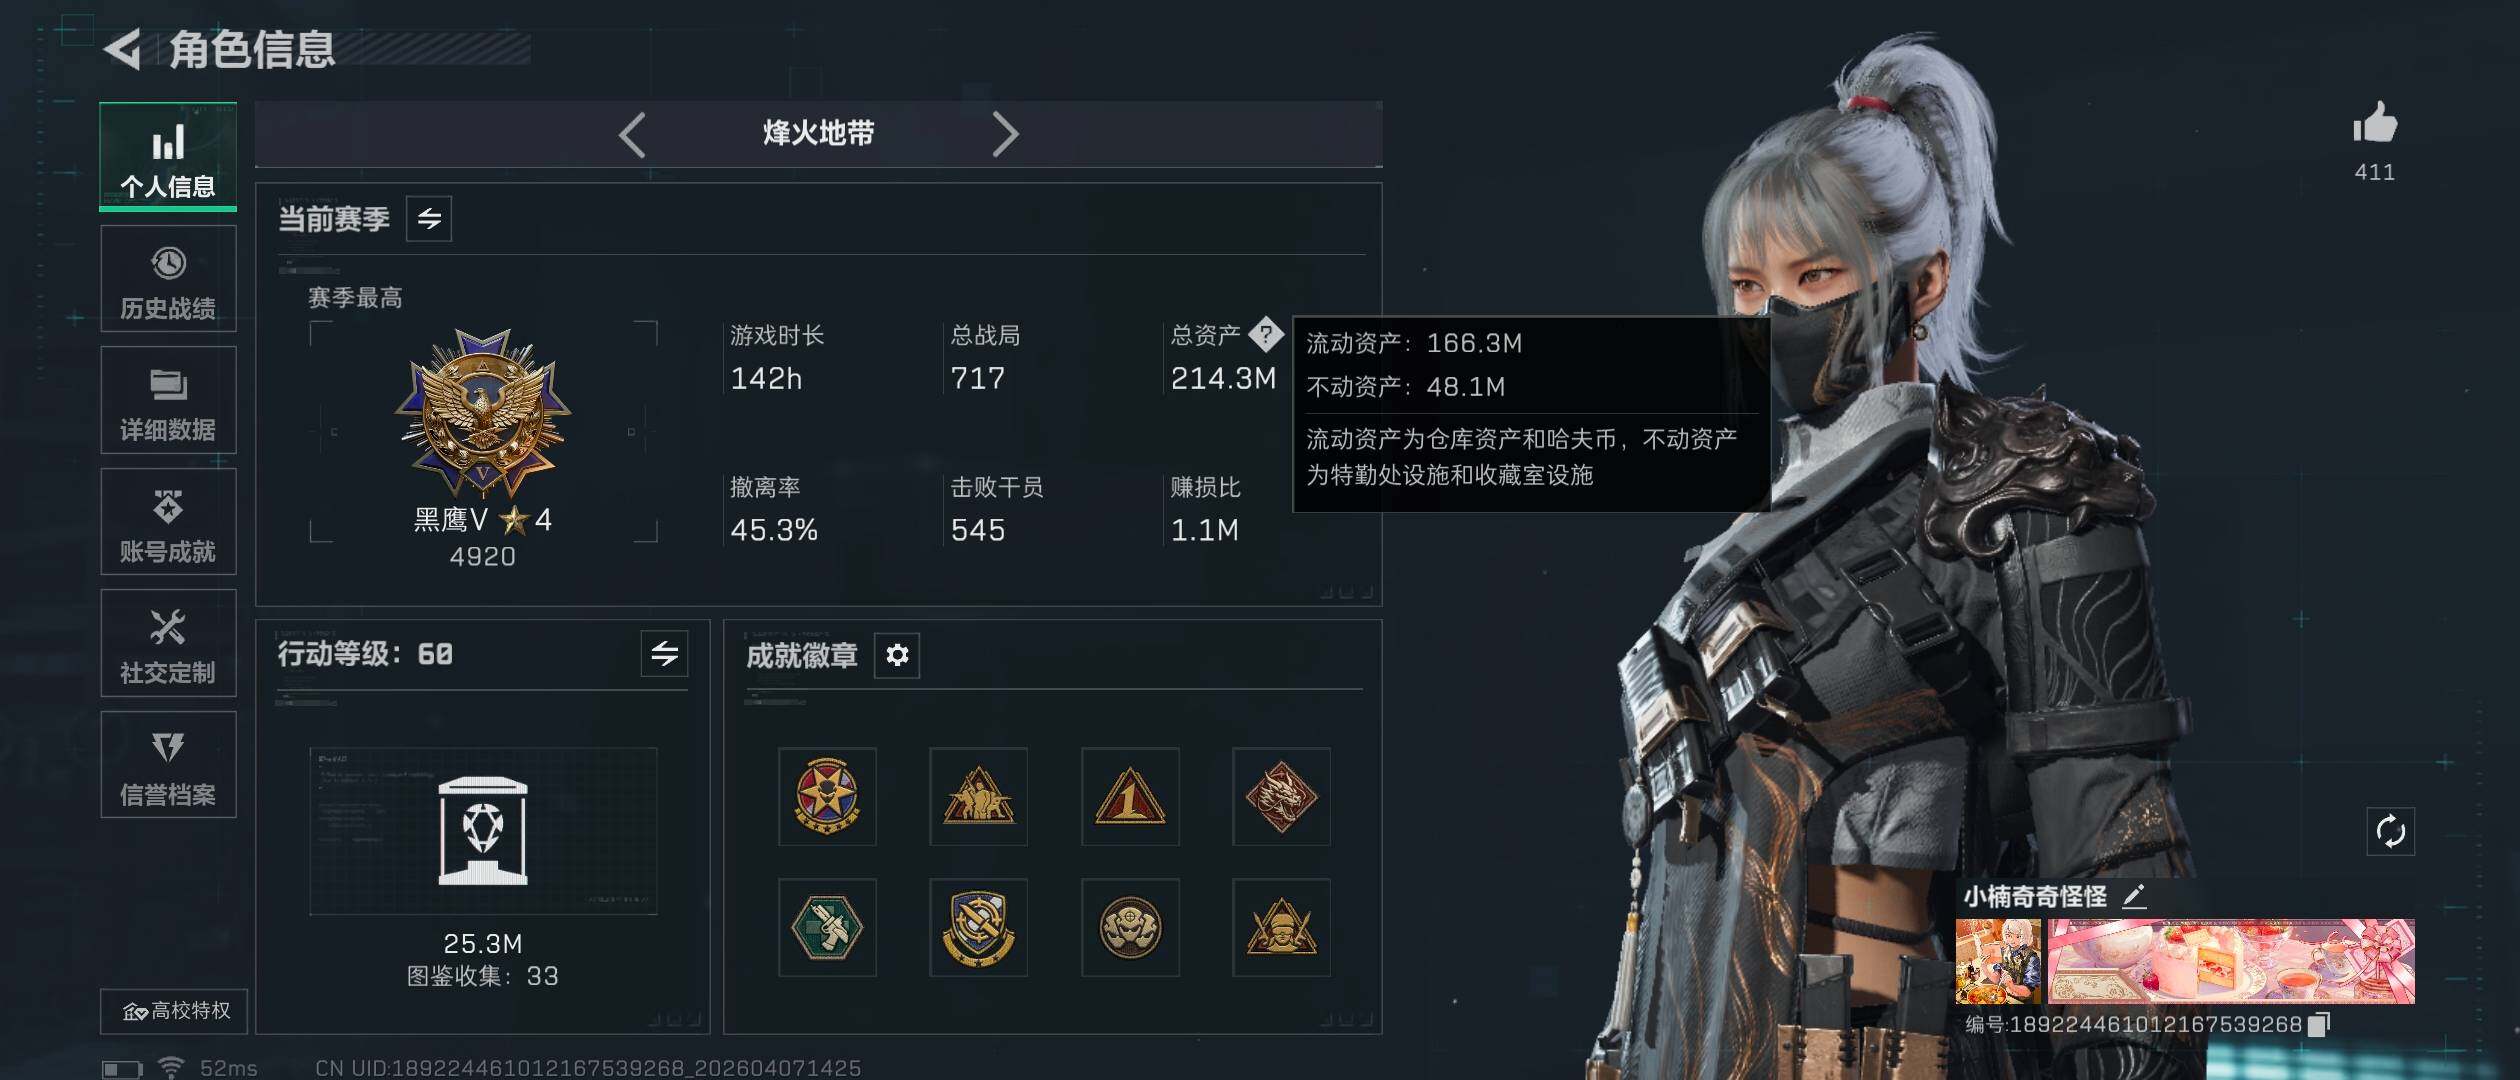Open the collection room display case thumbnail

pyautogui.click(x=483, y=831)
